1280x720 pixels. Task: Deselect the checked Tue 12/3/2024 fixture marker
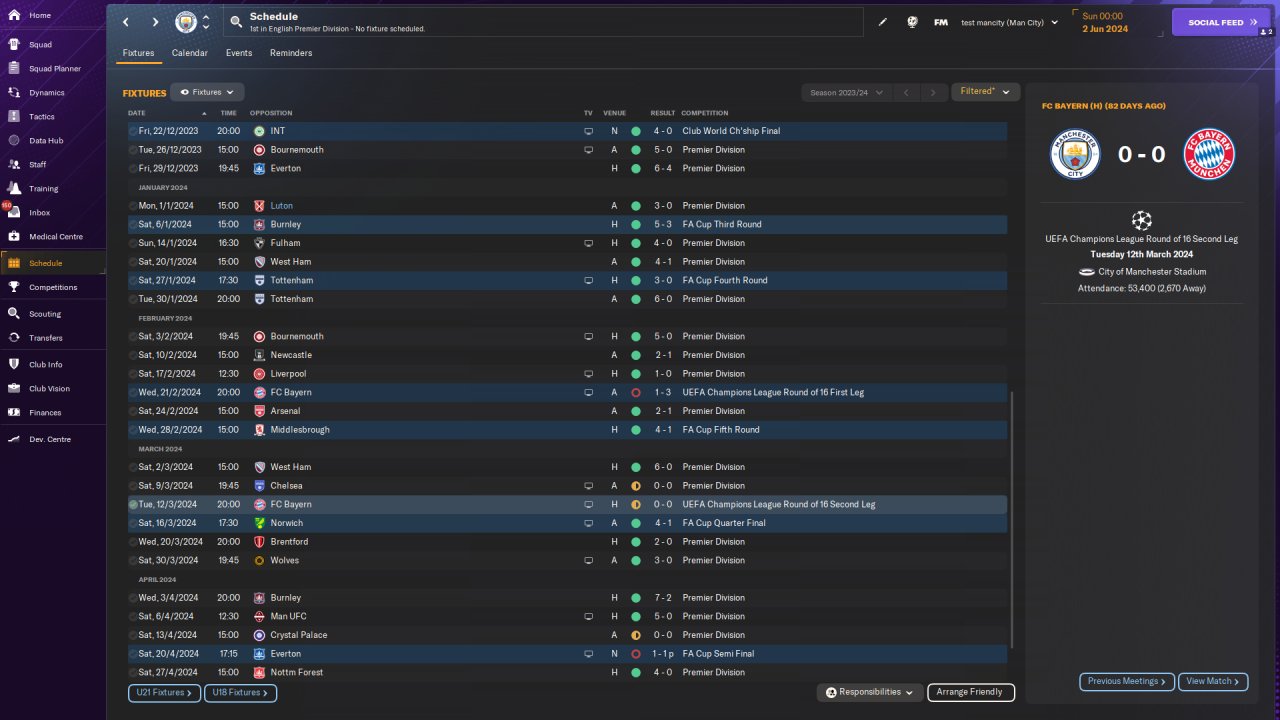click(133, 505)
